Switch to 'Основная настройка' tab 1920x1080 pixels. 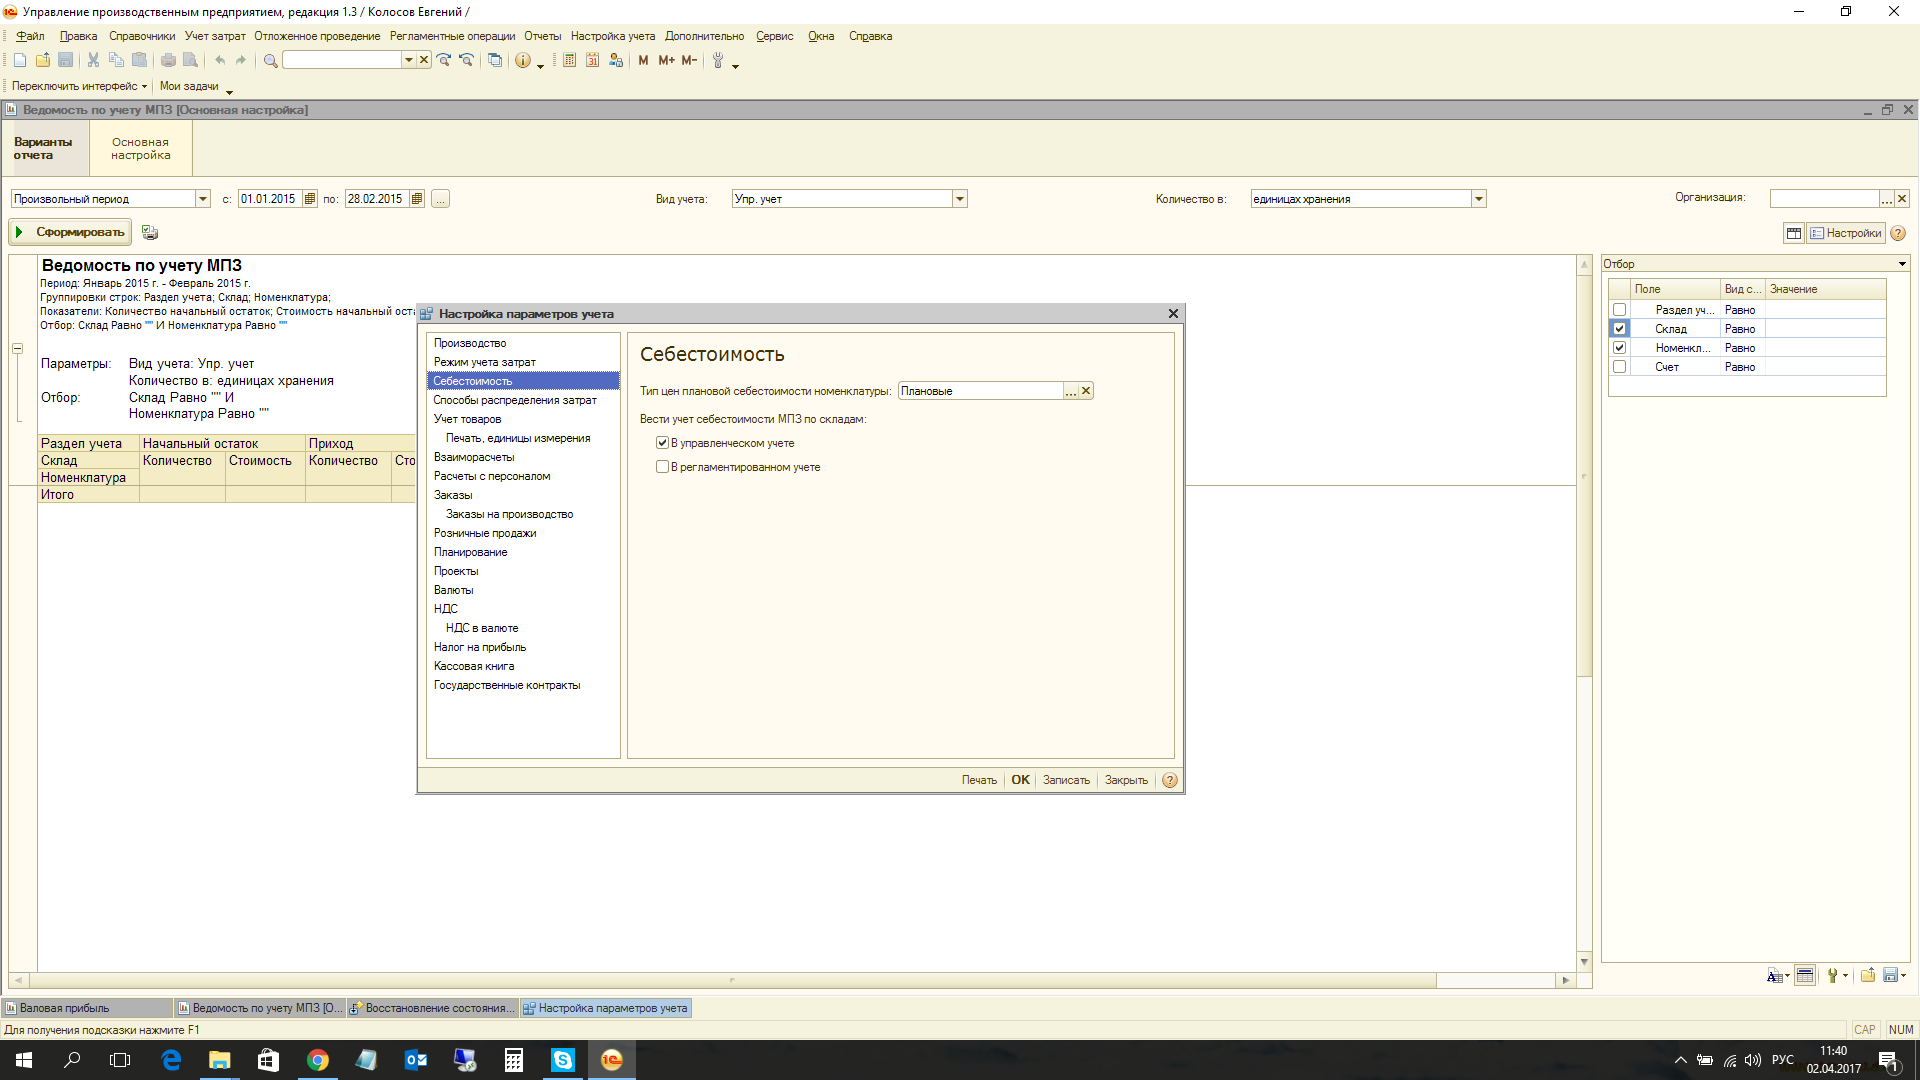point(141,149)
